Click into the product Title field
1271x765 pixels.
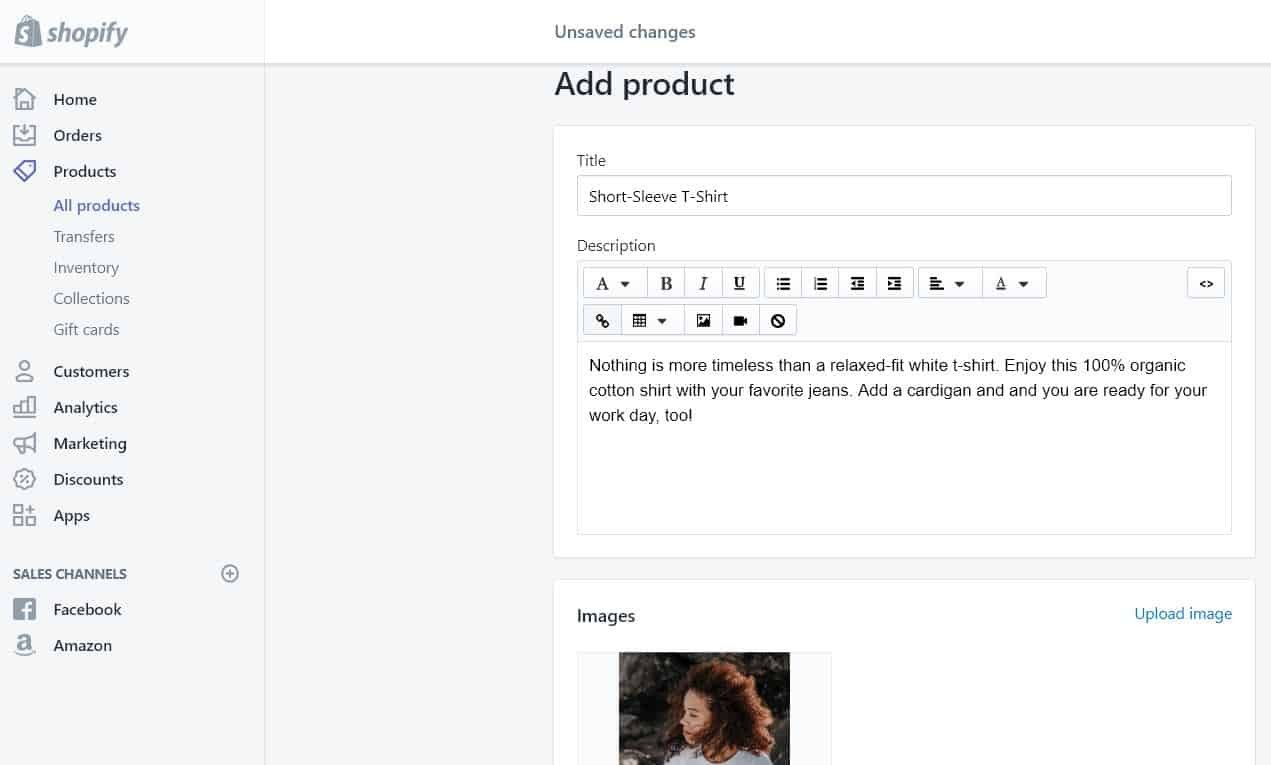pyautogui.click(x=904, y=196)
